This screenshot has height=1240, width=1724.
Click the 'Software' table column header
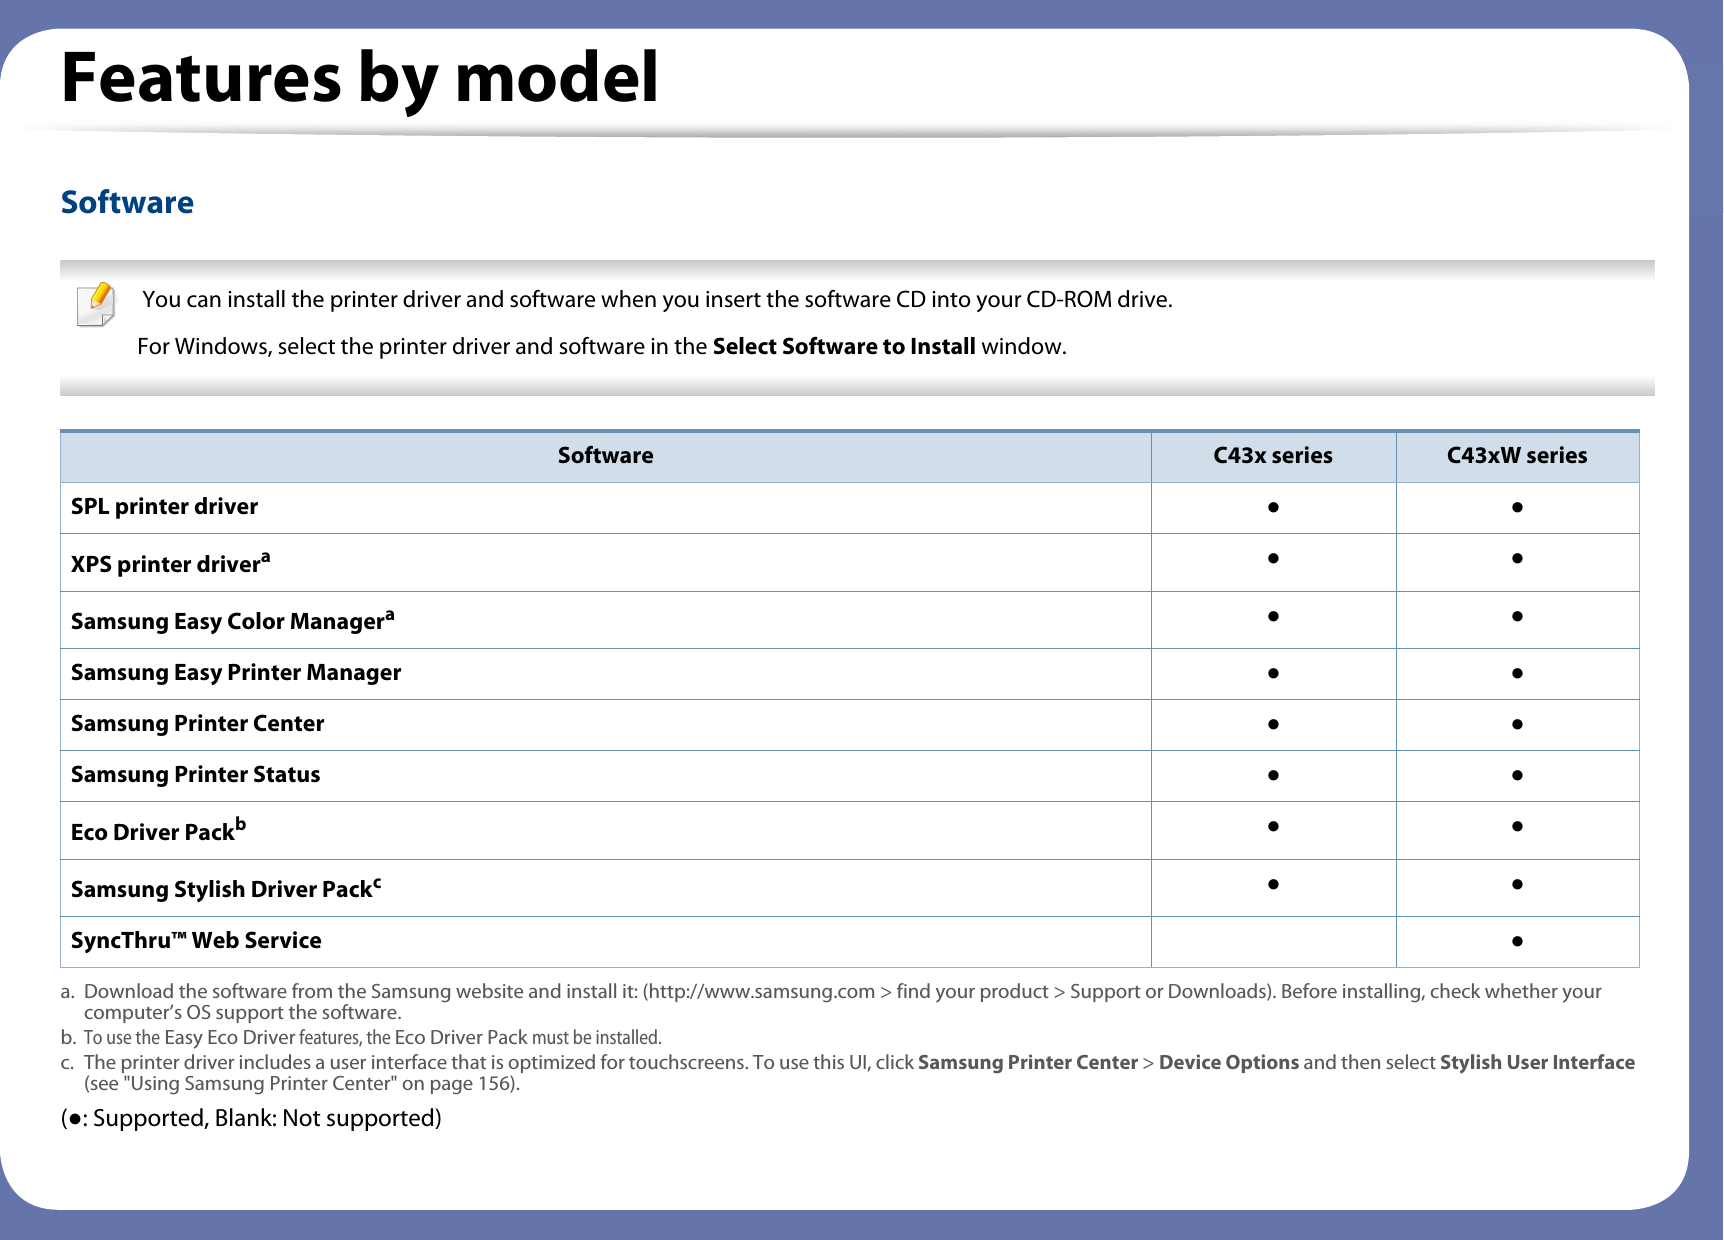point(605,456)
